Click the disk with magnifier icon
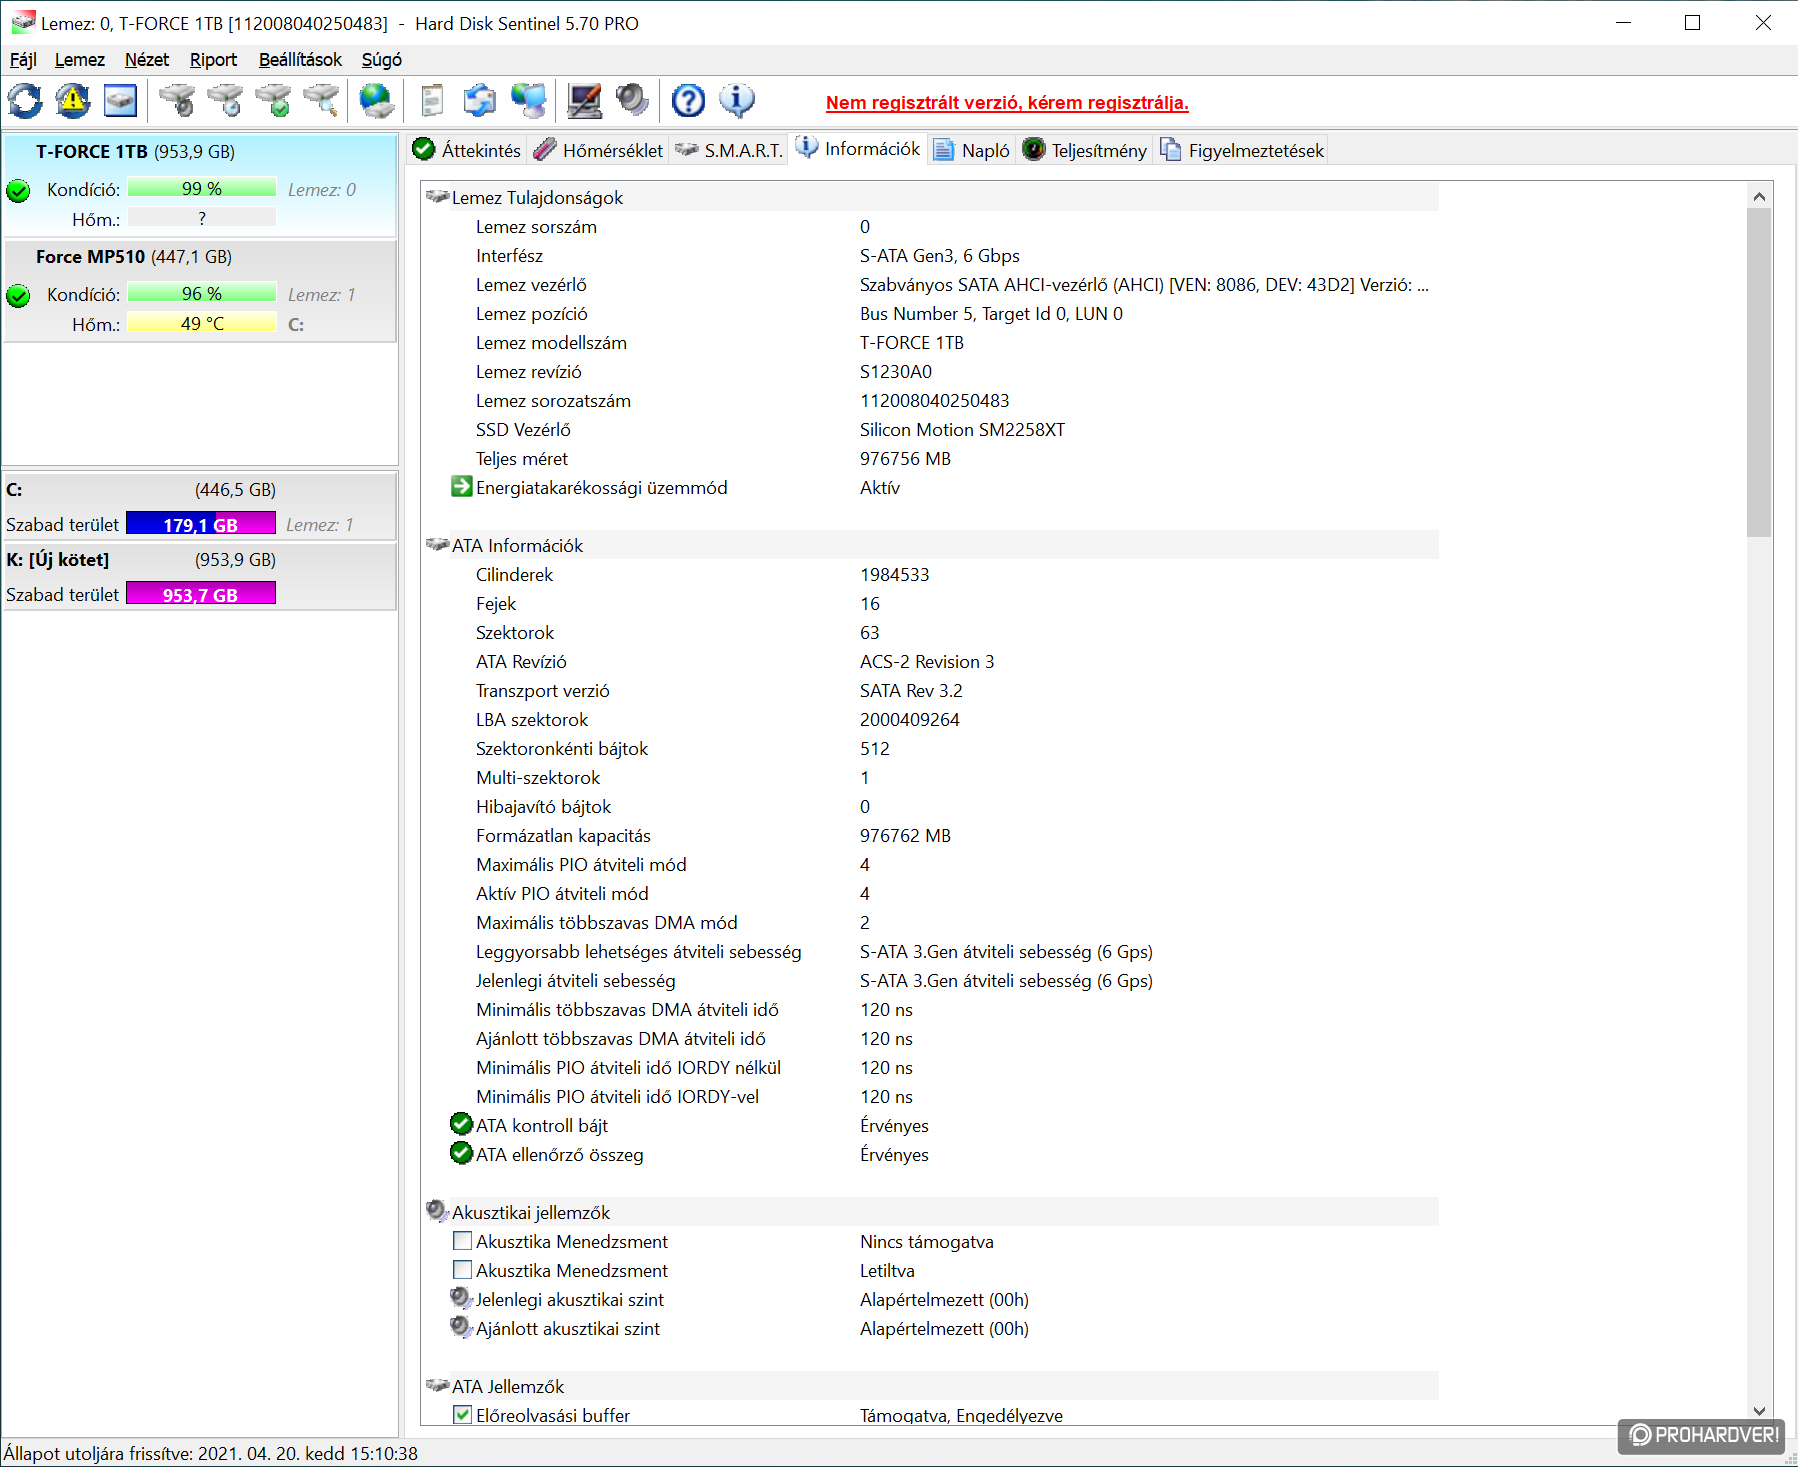The image size is (1798, 1467). click(x=322, y=101)
